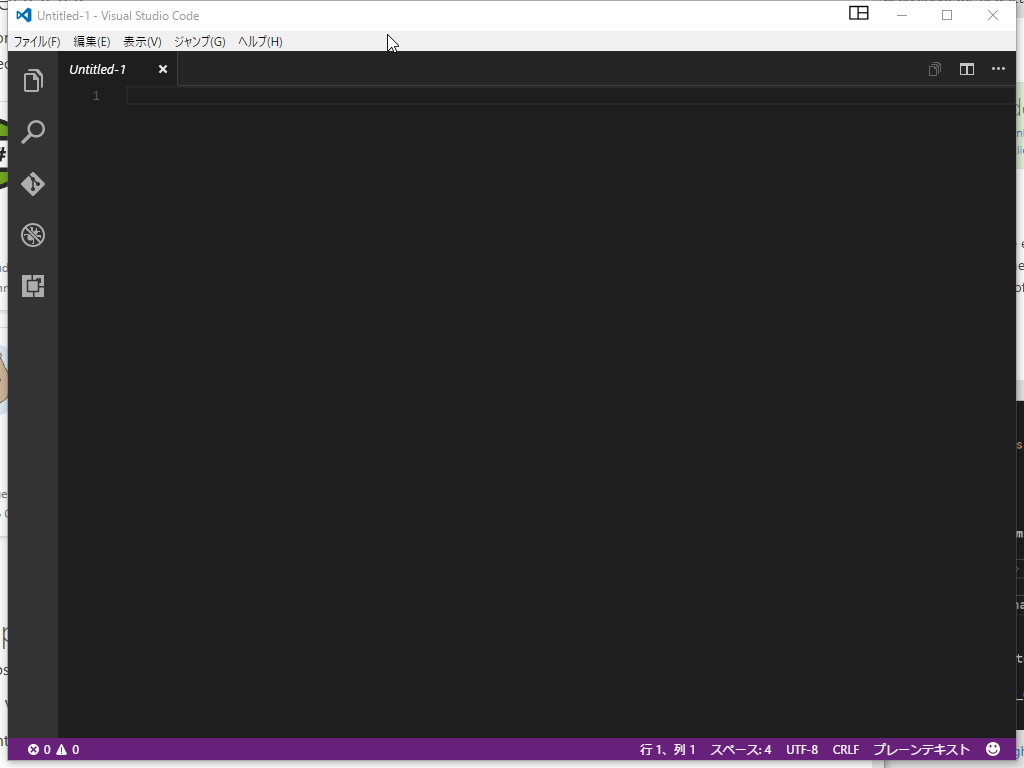The image size is (1024, 768).
Task: Select language mode プレーンテキスト
Action: point(921,750)
